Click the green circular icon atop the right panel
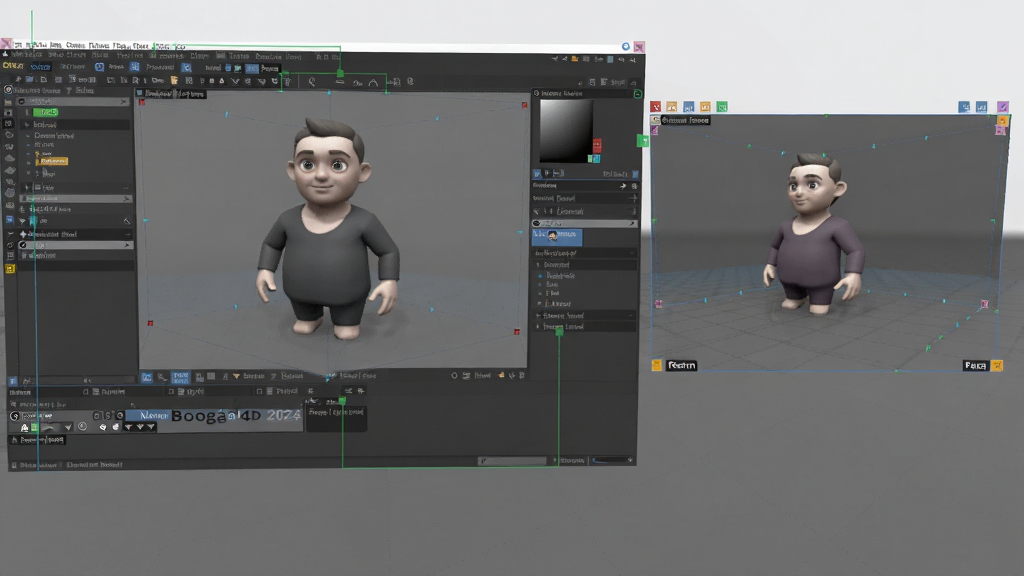The image size is (1024, 576). [x=637, y=94]
